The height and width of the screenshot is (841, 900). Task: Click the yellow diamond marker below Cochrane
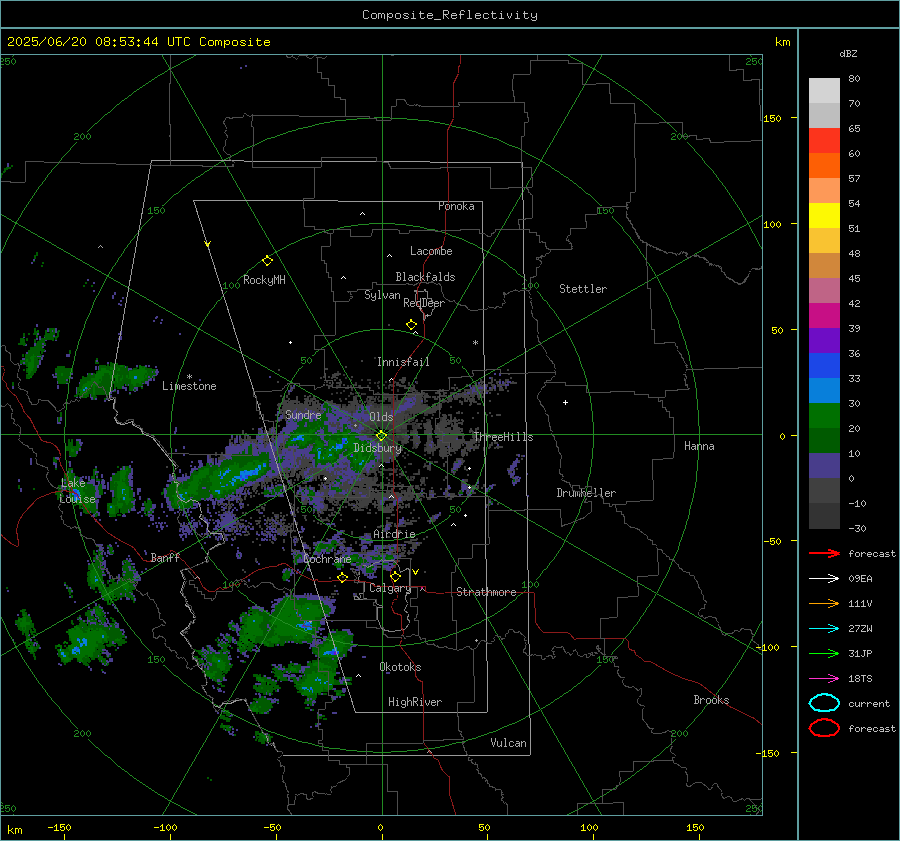(x=343, y=577)
